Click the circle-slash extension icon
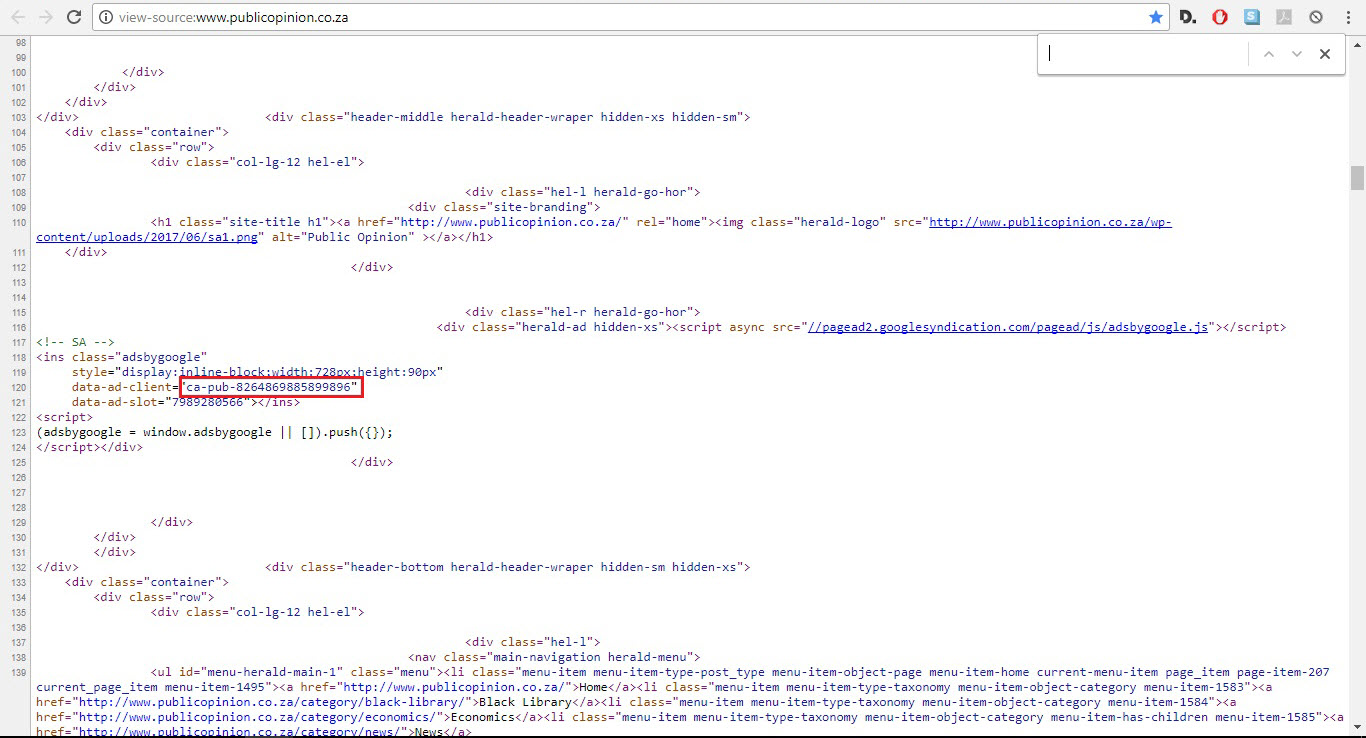 1316,17
